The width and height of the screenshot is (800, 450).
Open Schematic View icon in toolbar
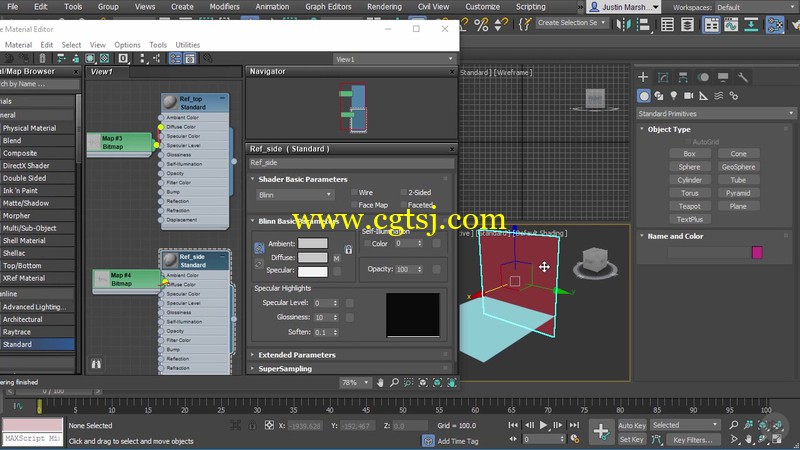coord(751,24)
